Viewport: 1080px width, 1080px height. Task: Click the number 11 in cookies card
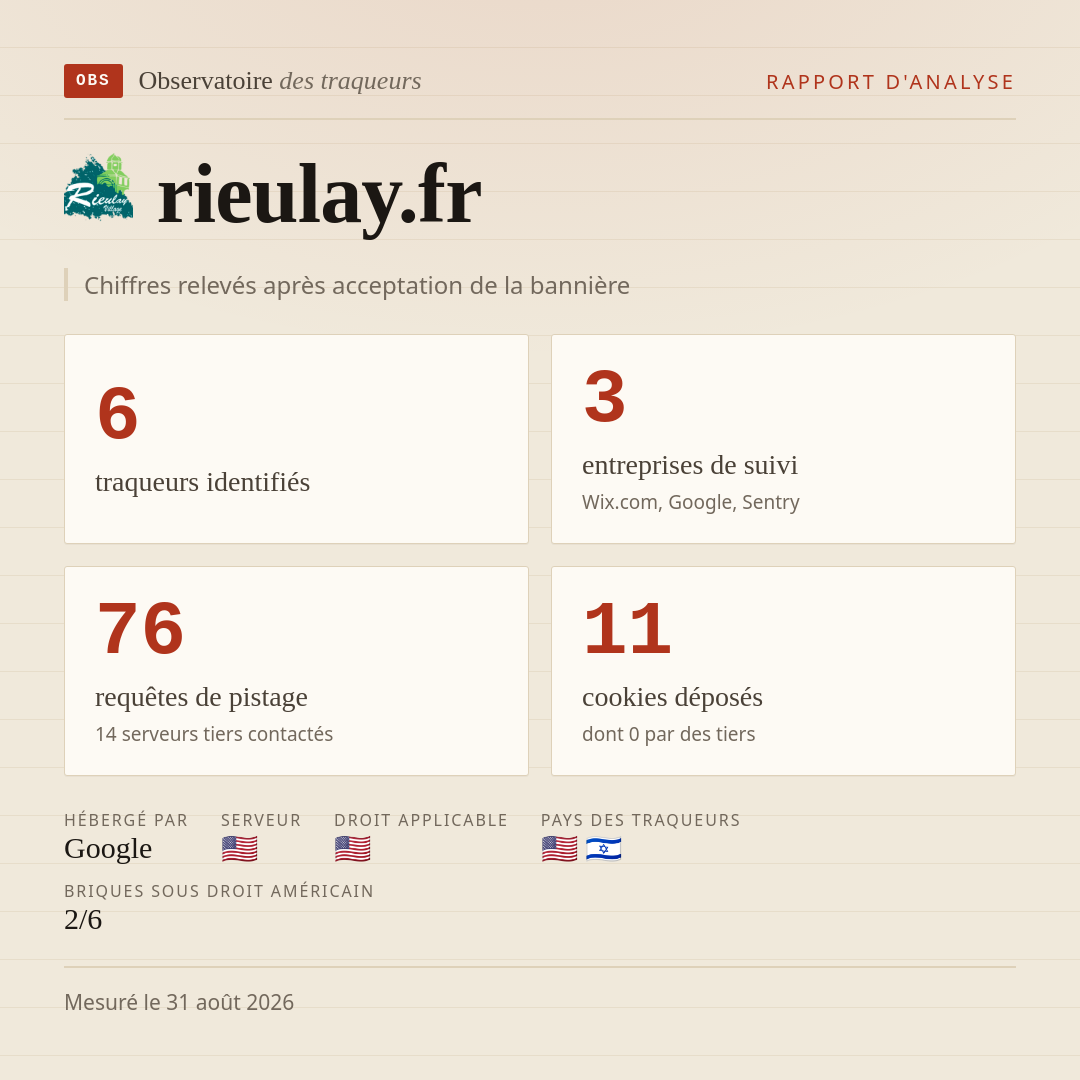click(x=627, y=628)
